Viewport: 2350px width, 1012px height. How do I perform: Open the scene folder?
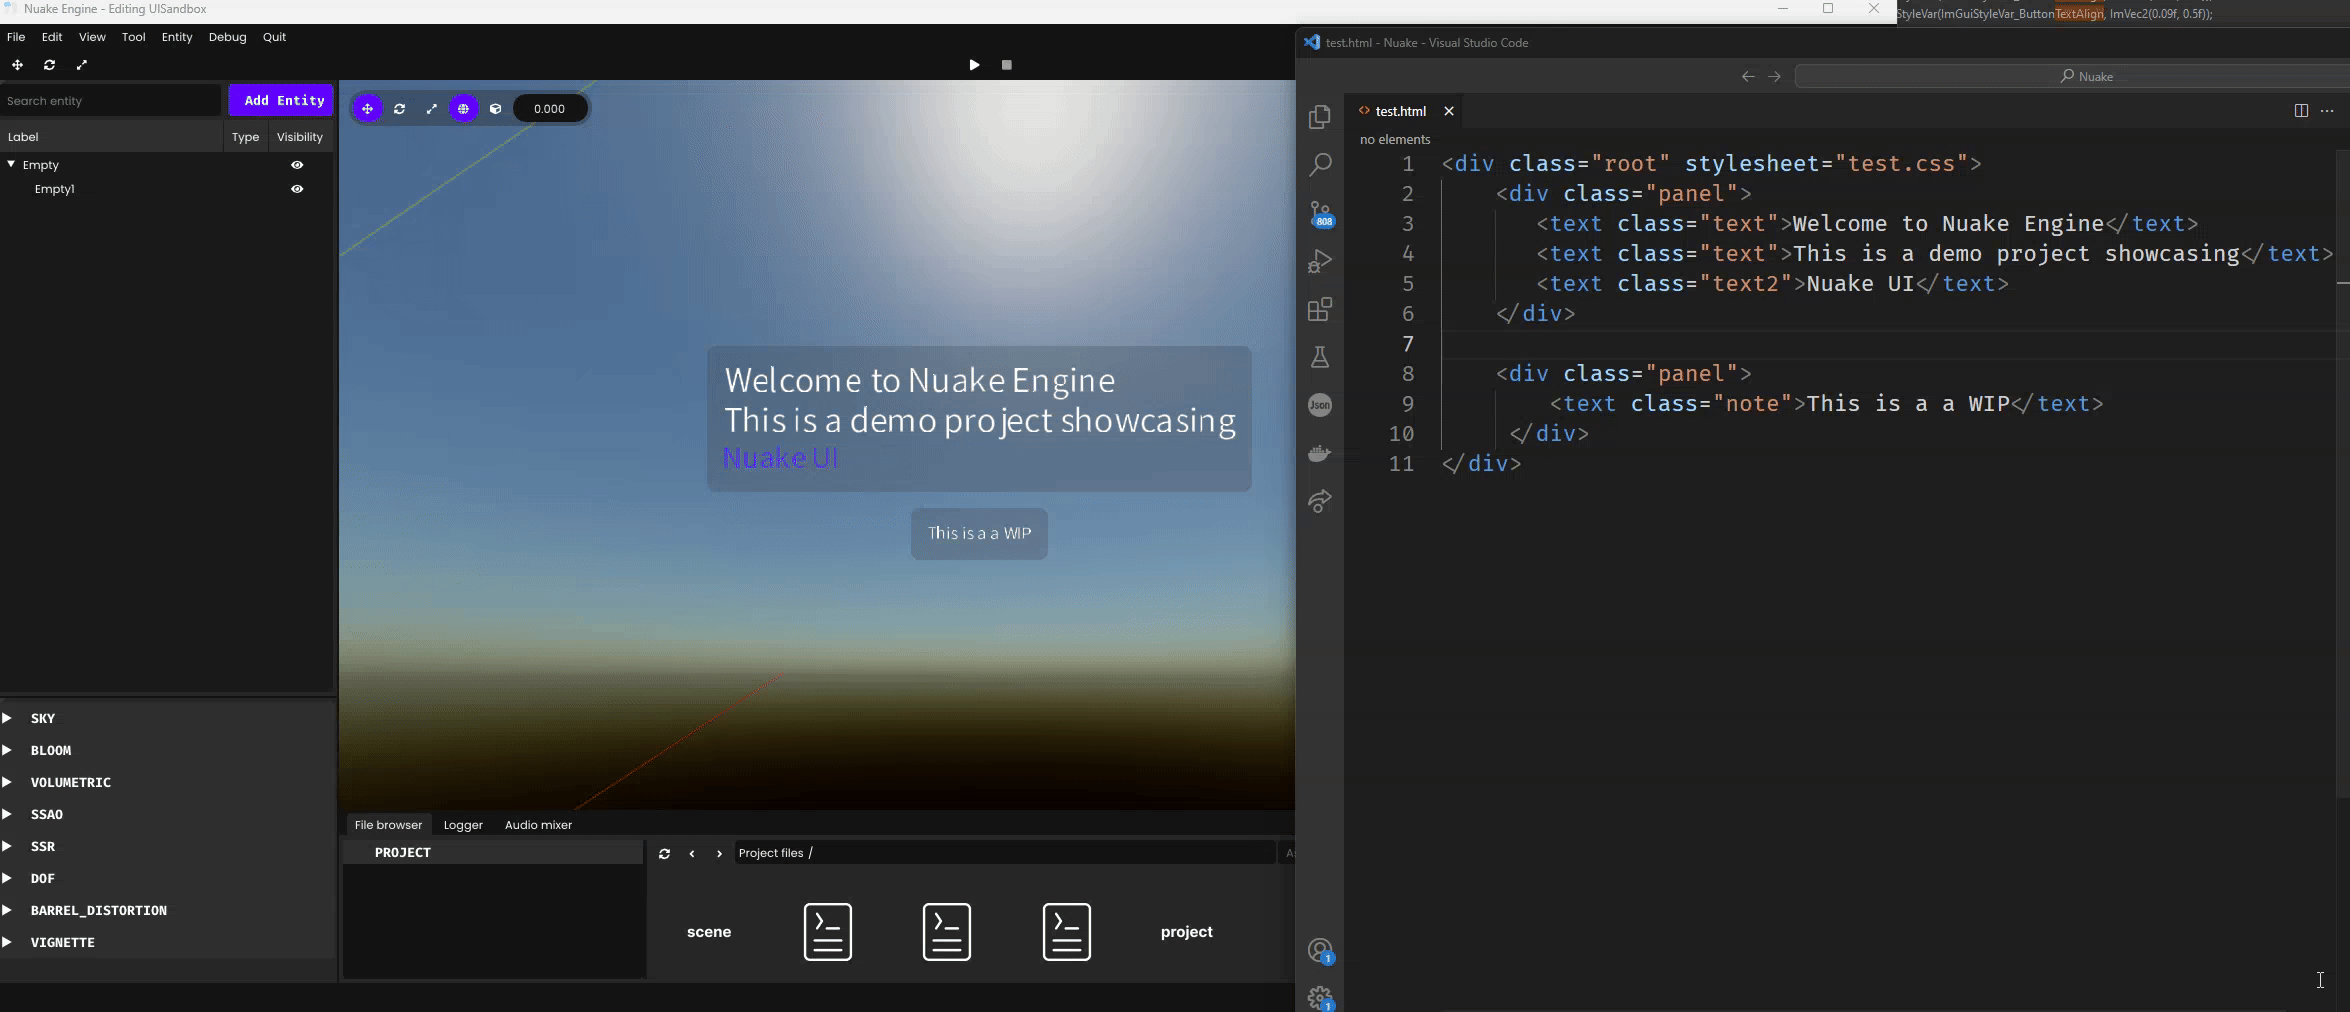709,932
